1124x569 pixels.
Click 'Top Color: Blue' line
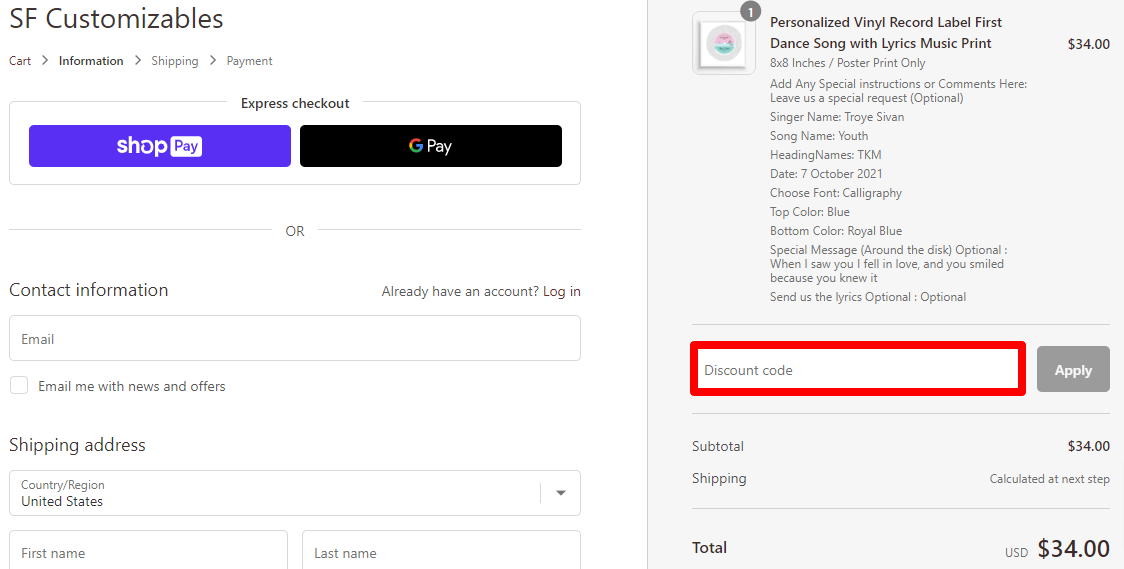(809, 211)
